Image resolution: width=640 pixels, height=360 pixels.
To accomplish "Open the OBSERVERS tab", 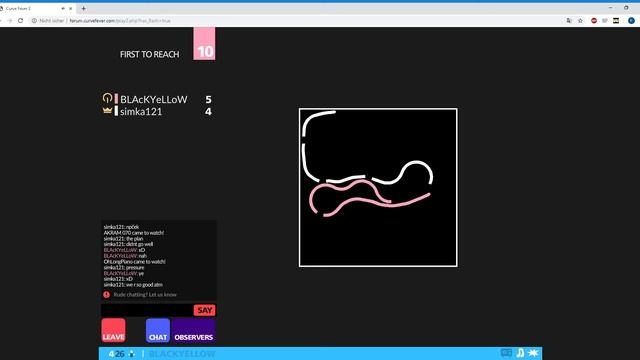I will point(193,330).
